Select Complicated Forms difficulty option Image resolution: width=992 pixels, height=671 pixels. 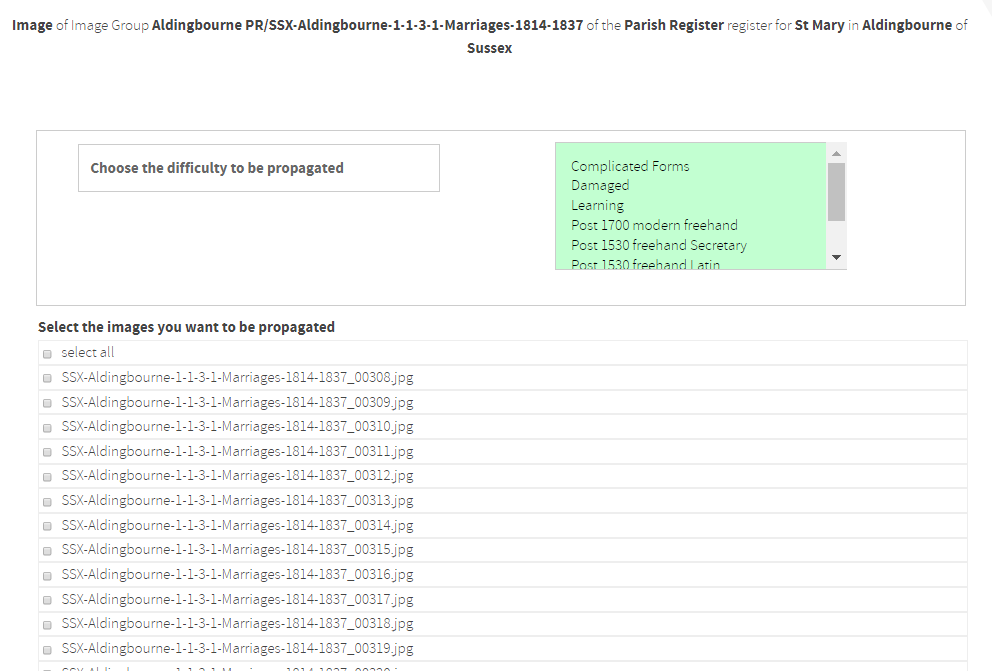(x=630, y=166)
